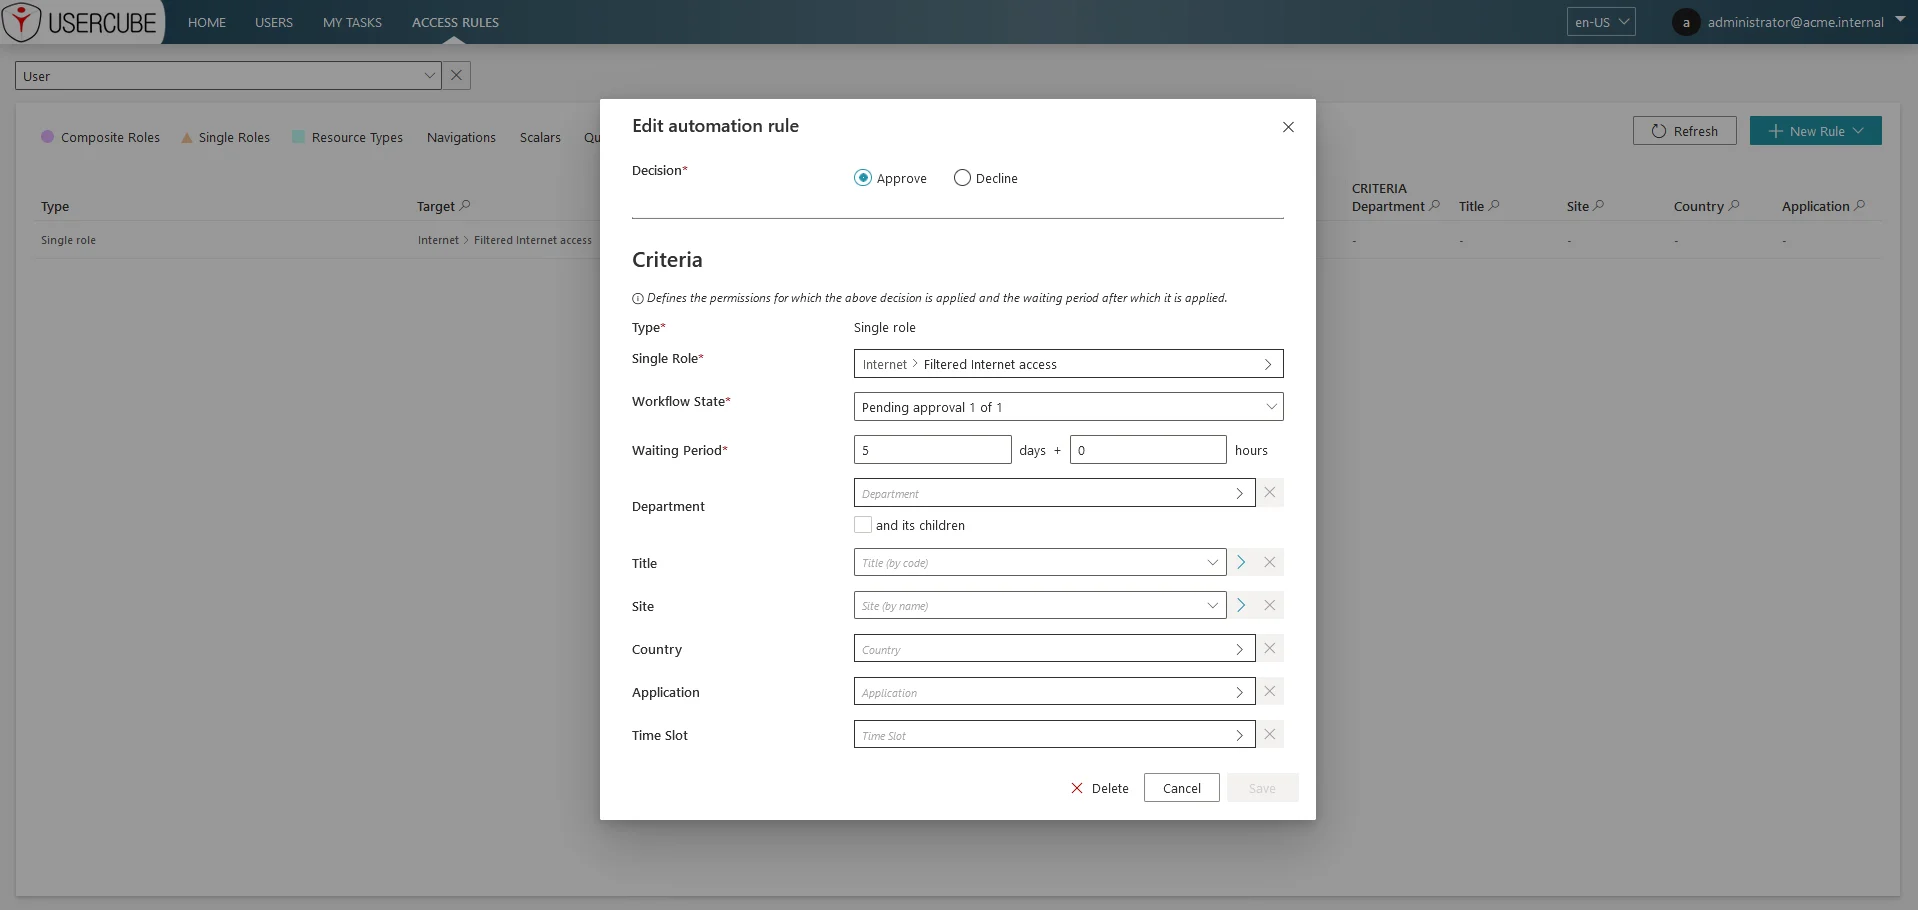Click the Criteria info icon
This screenshot has height=910, width=1918.
tap(638, 298)
